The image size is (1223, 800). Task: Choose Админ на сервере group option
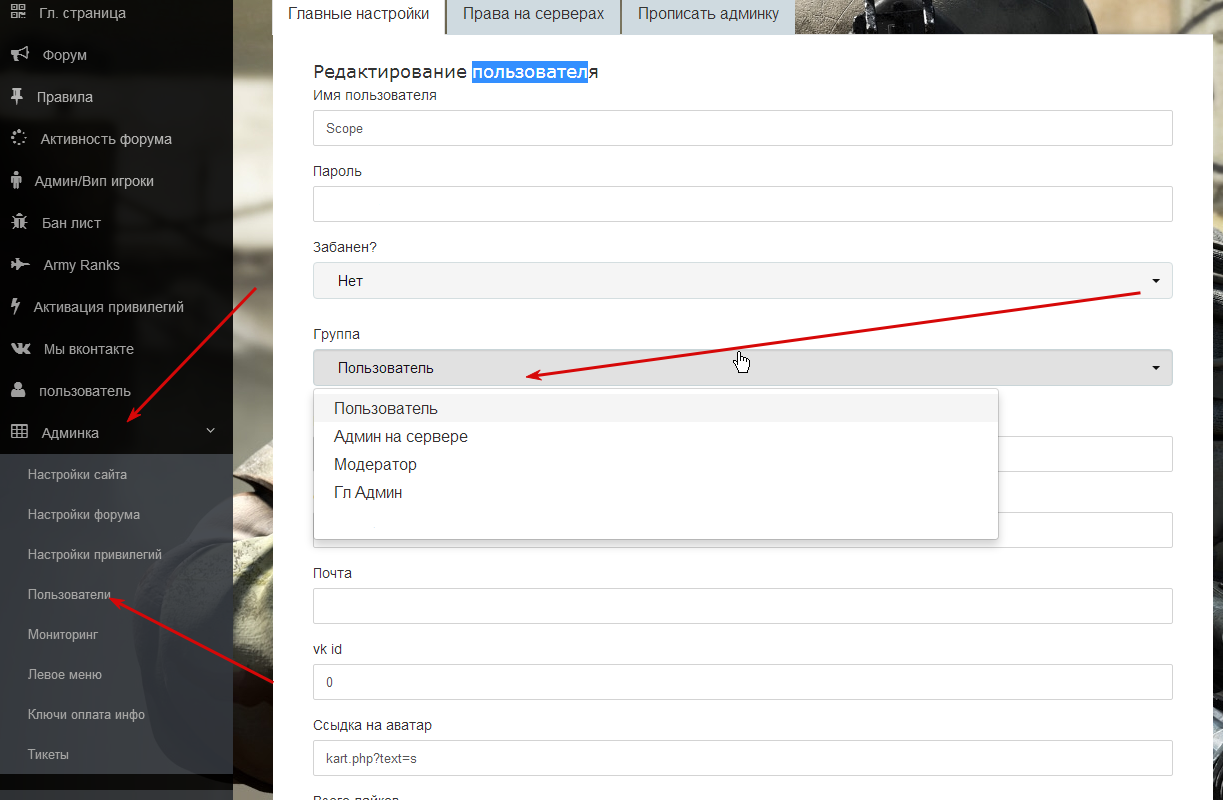(656, 436)
